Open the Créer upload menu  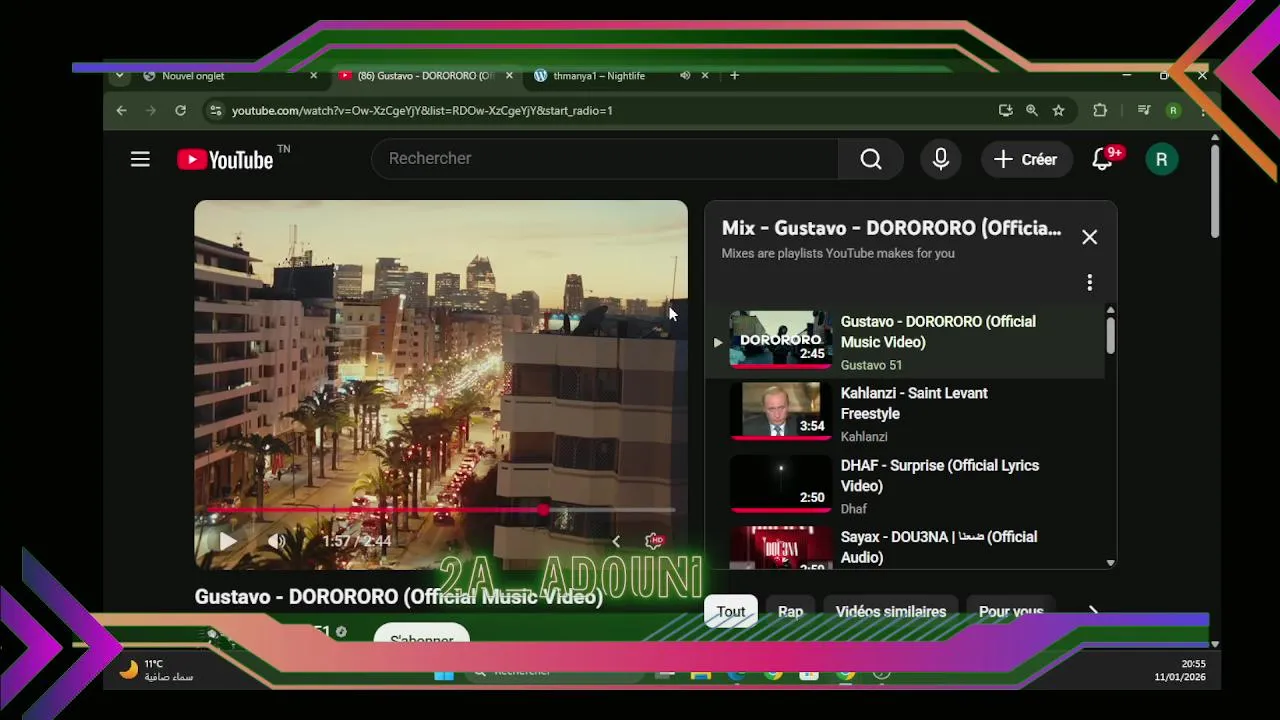(1025, 159)
